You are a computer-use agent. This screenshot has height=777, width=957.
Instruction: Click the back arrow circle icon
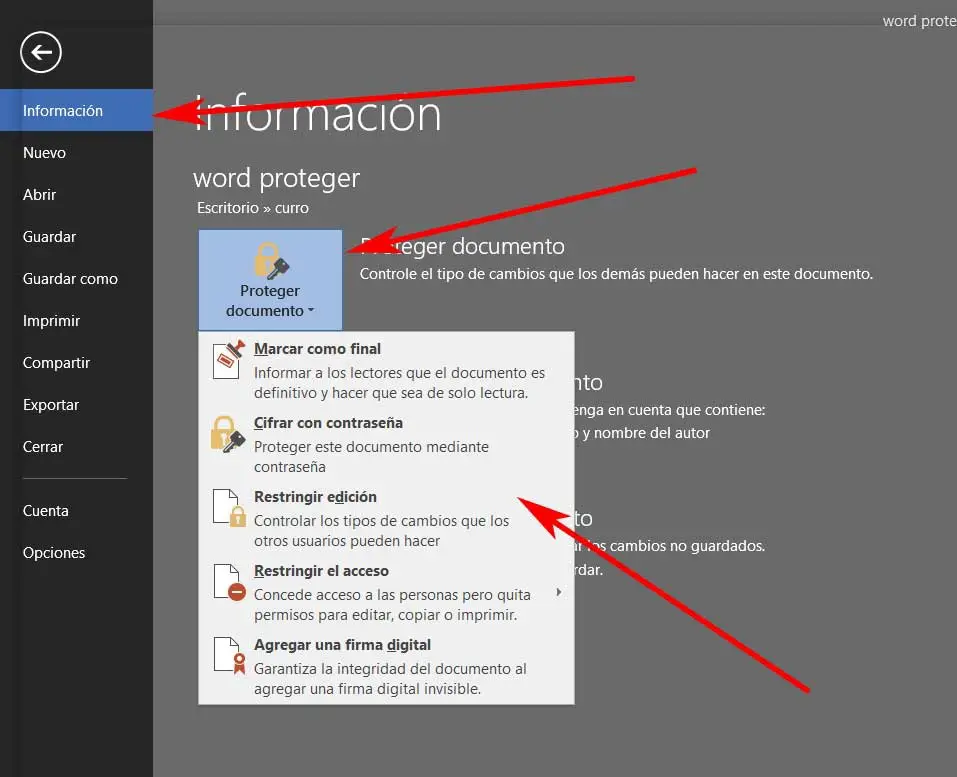pyautogui.click(x=41, y=52)
